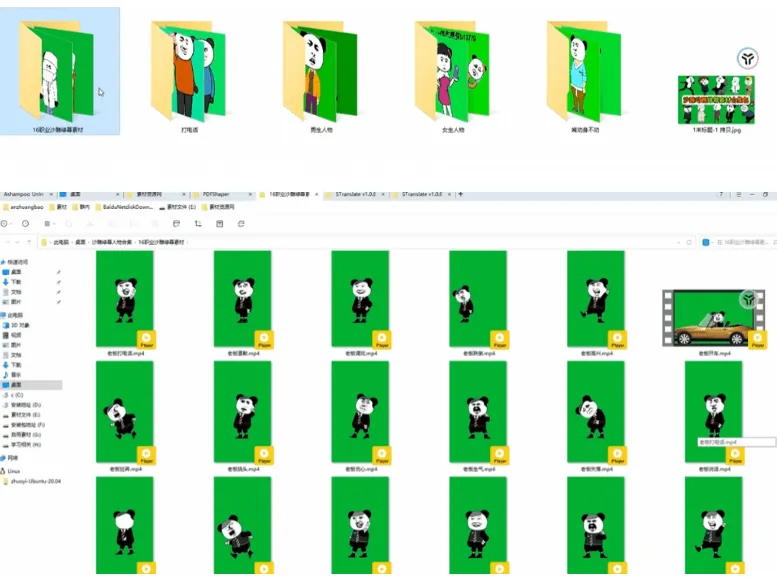Open the new tab plus button
This screenshot has height=579, width=777.
[x=460, y=194]
